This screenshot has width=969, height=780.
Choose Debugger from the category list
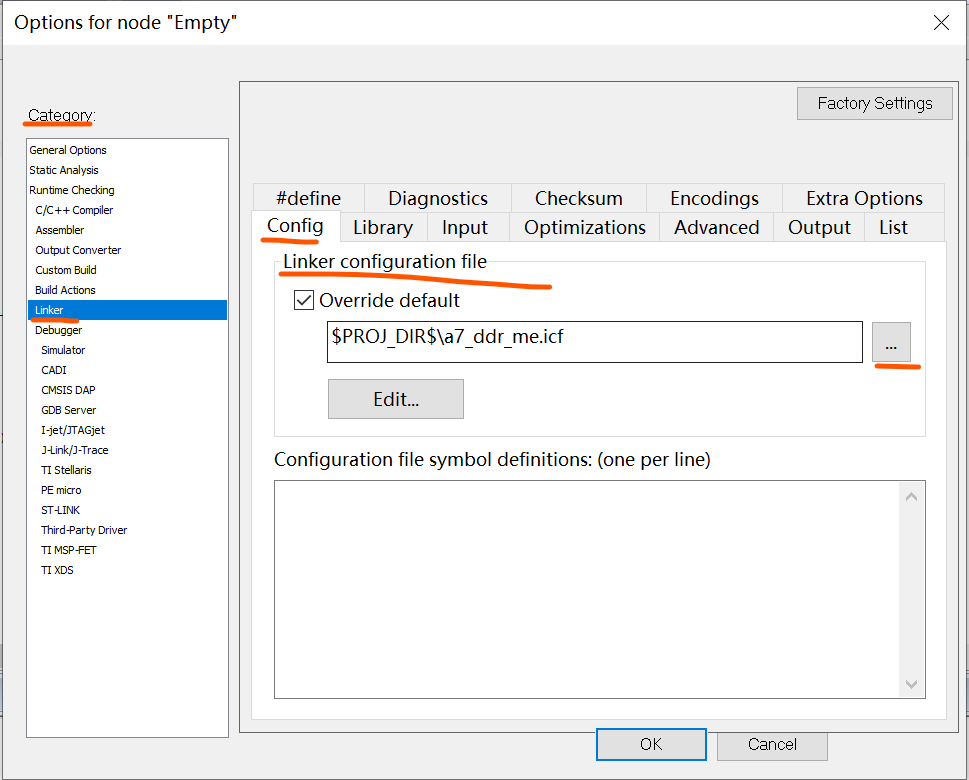[x=59, y=330]
